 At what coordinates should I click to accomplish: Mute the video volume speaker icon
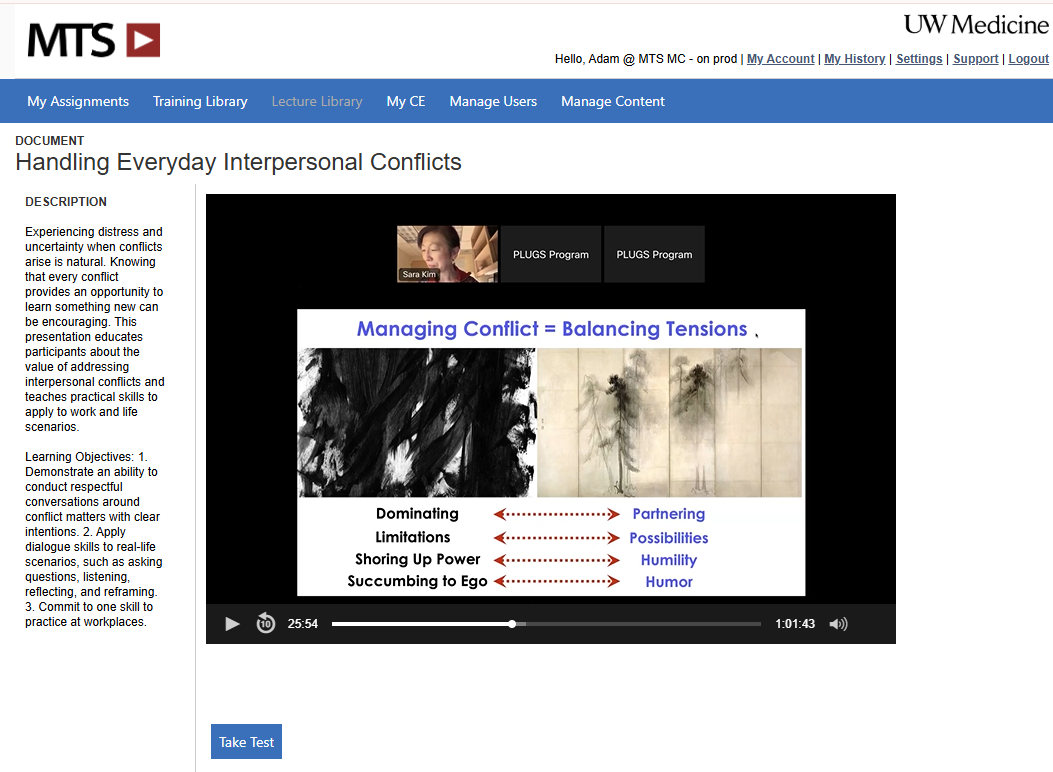838,624
